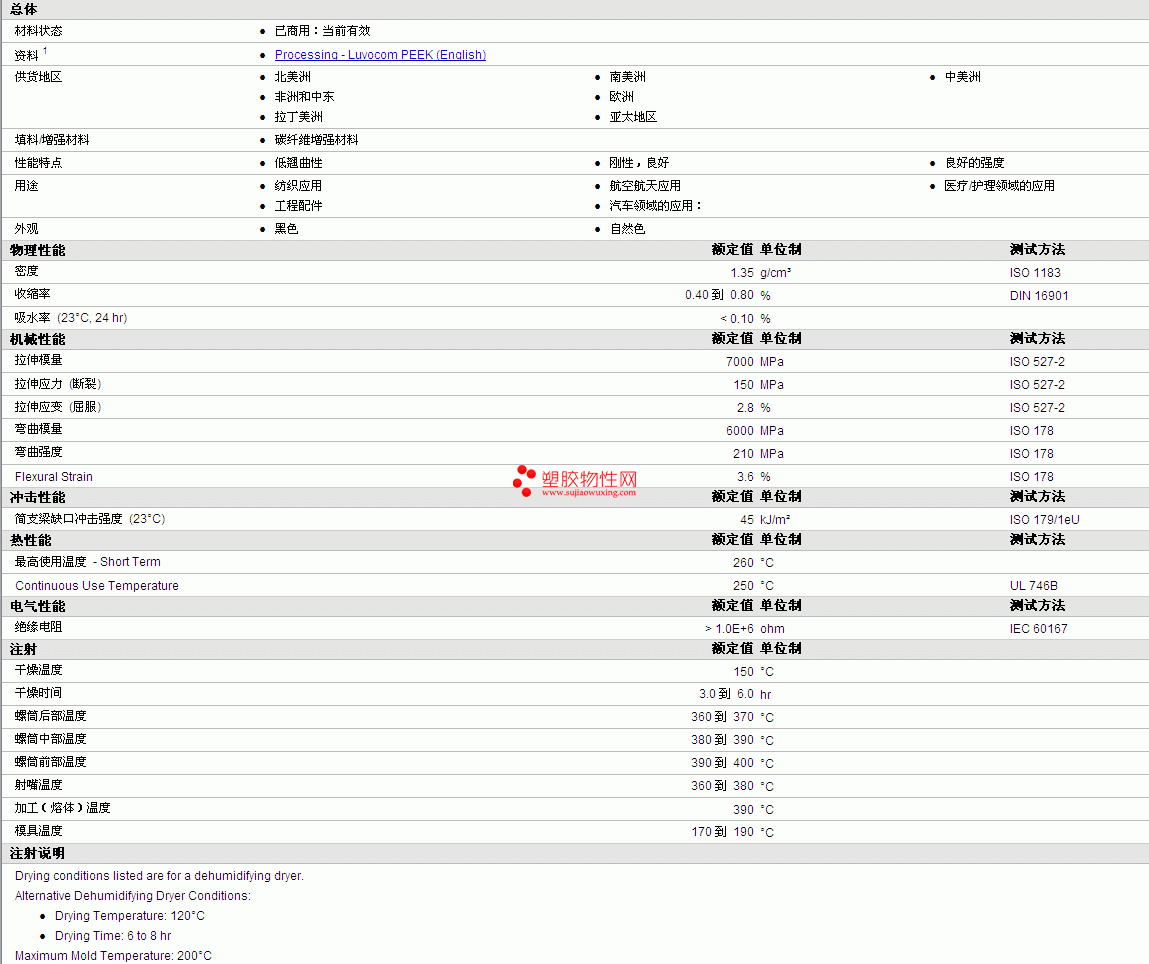Select the density value 1.35
1149x964 pixels.
(x=742, y=272)
